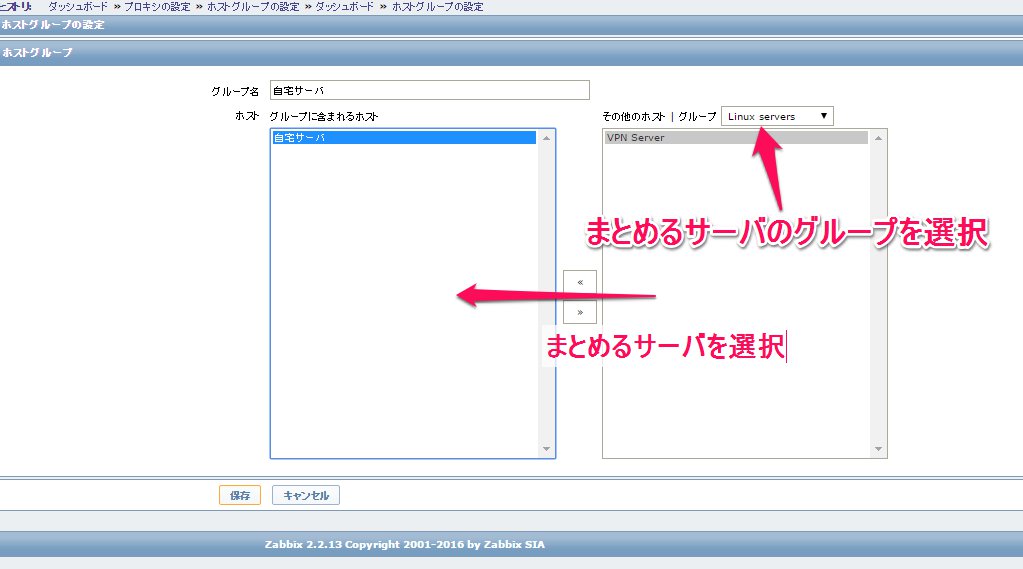Click empty area inside the その他のホスト list box
The height and width of the screenshot is (569, 1023).
tap(735, 380)
